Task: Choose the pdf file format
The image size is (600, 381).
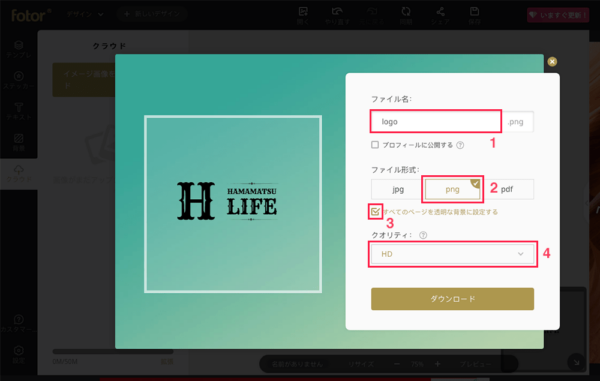Action: coord(507,189)
